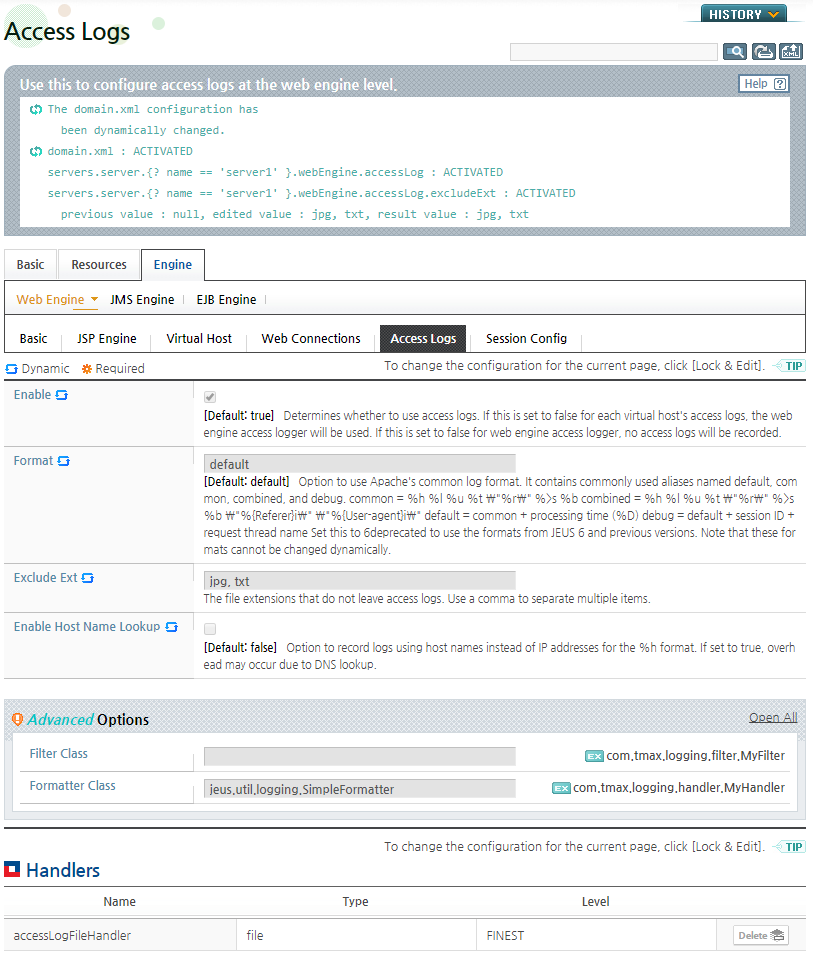Click sync icon beside 'The domain.xml configuration has'
This screenshot has height=958, width=813.
36,109
